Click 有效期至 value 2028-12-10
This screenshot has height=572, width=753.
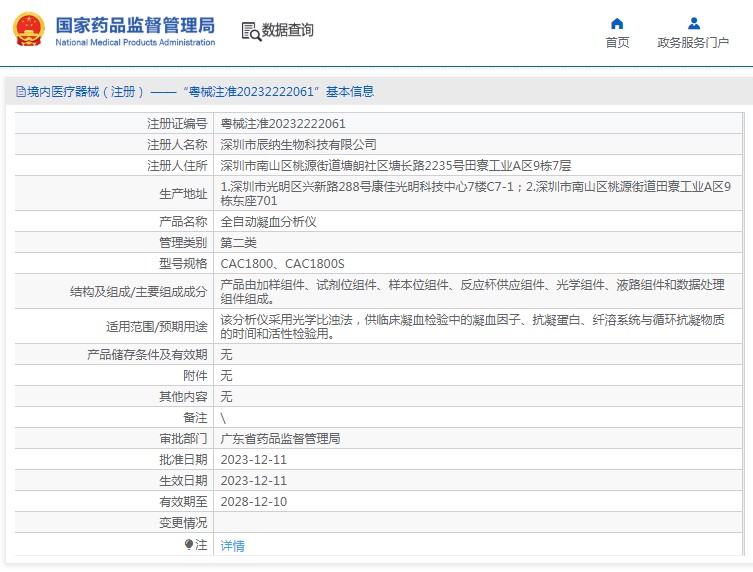coord(254,502)
